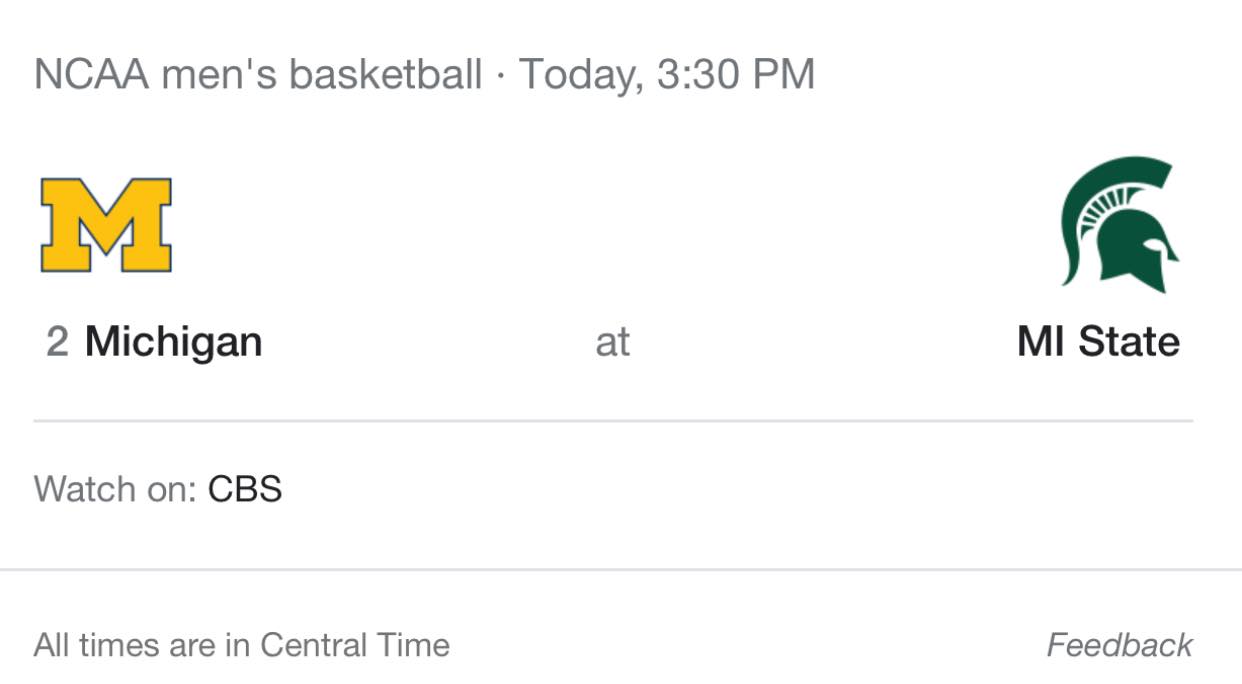The width and height of the screenshot is (1242, 684).
Task: Click the empty card area between both logos
Action: click(x=612, y=225)
